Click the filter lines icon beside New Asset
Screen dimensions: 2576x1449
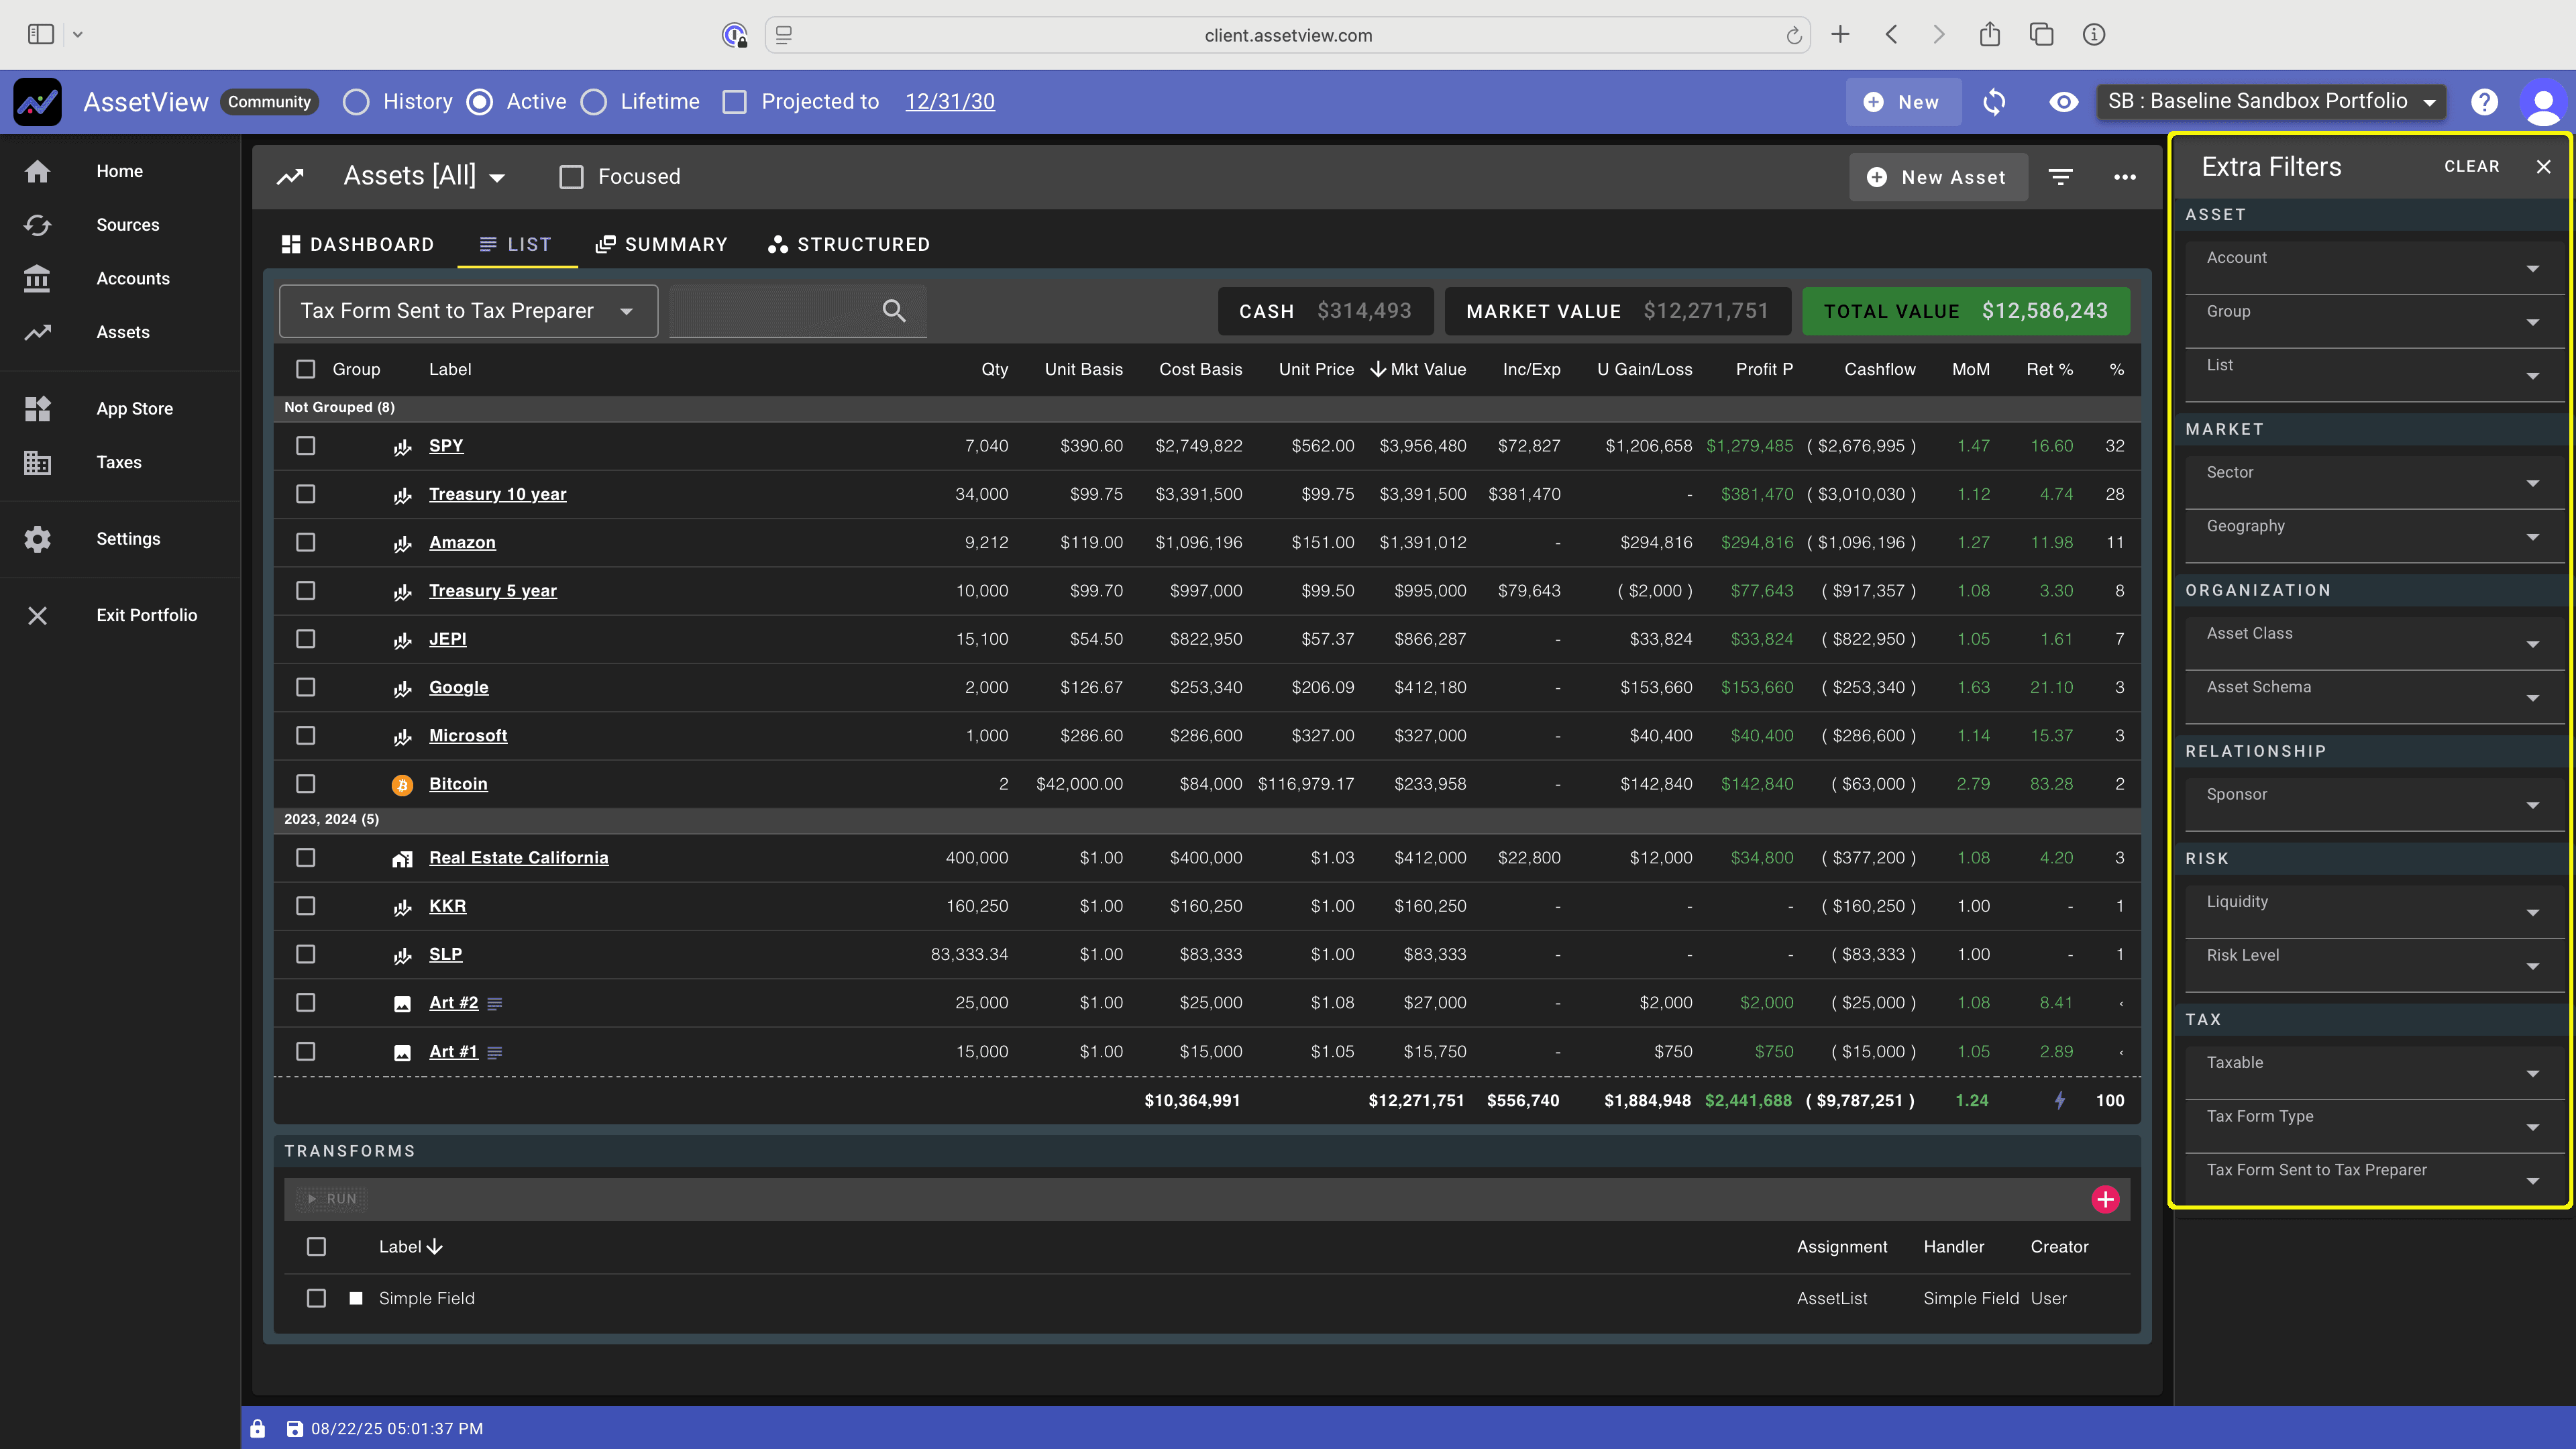pyautogui.click(x=2061, y=177)
